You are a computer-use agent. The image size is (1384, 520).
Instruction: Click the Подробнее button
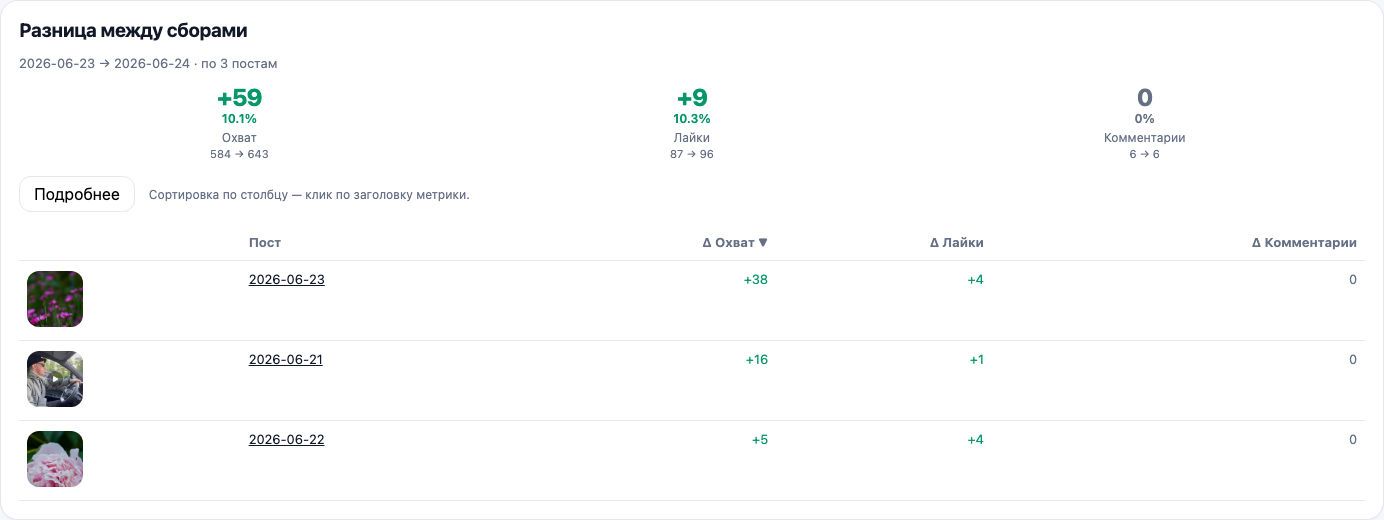tap(77, 194)
